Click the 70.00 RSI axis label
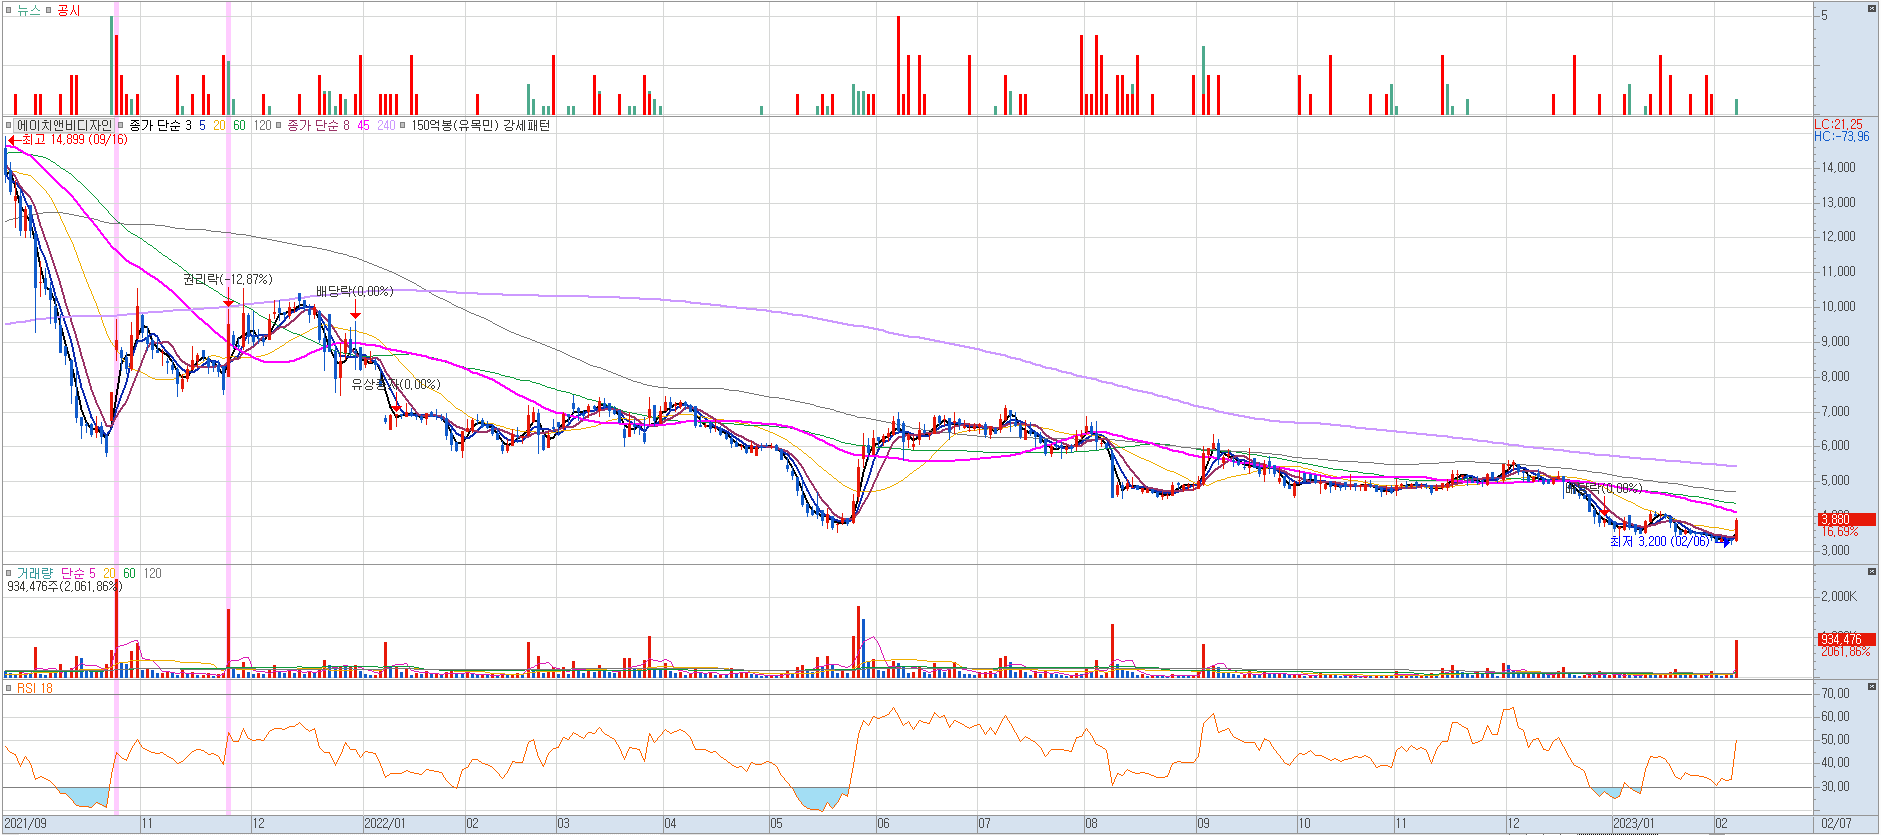The width and height of the screenshot is (1881, 835). [x=1835, y=693]
